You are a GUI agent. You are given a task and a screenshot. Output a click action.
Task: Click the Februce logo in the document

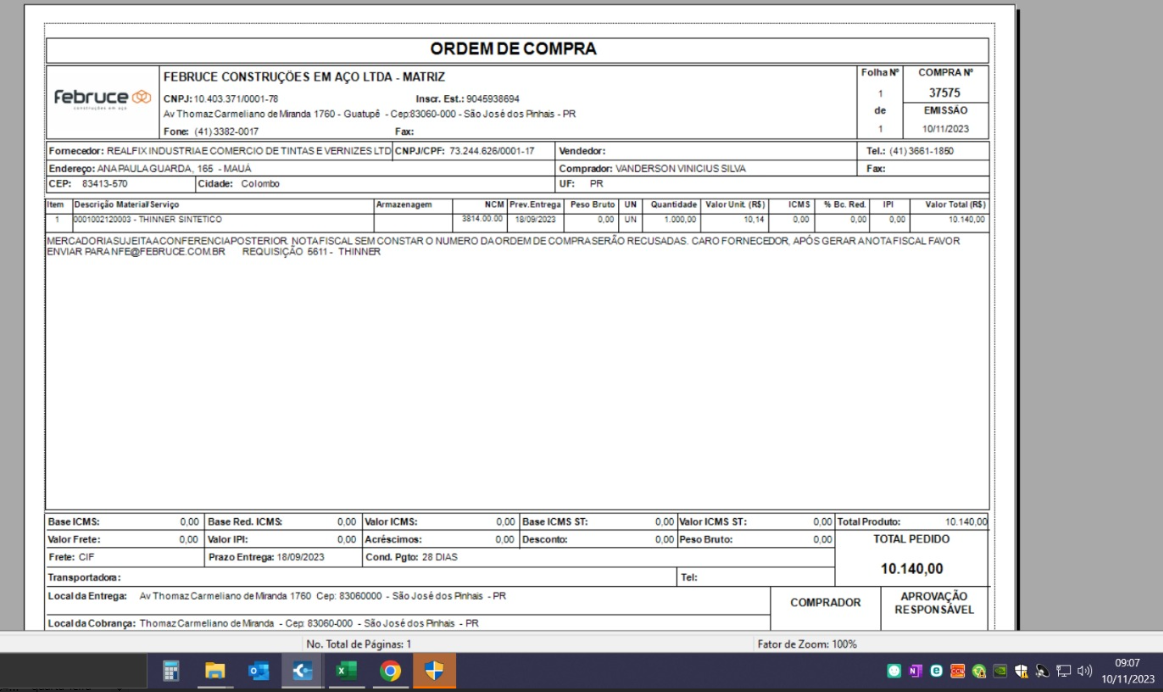[x=101, y=99]
